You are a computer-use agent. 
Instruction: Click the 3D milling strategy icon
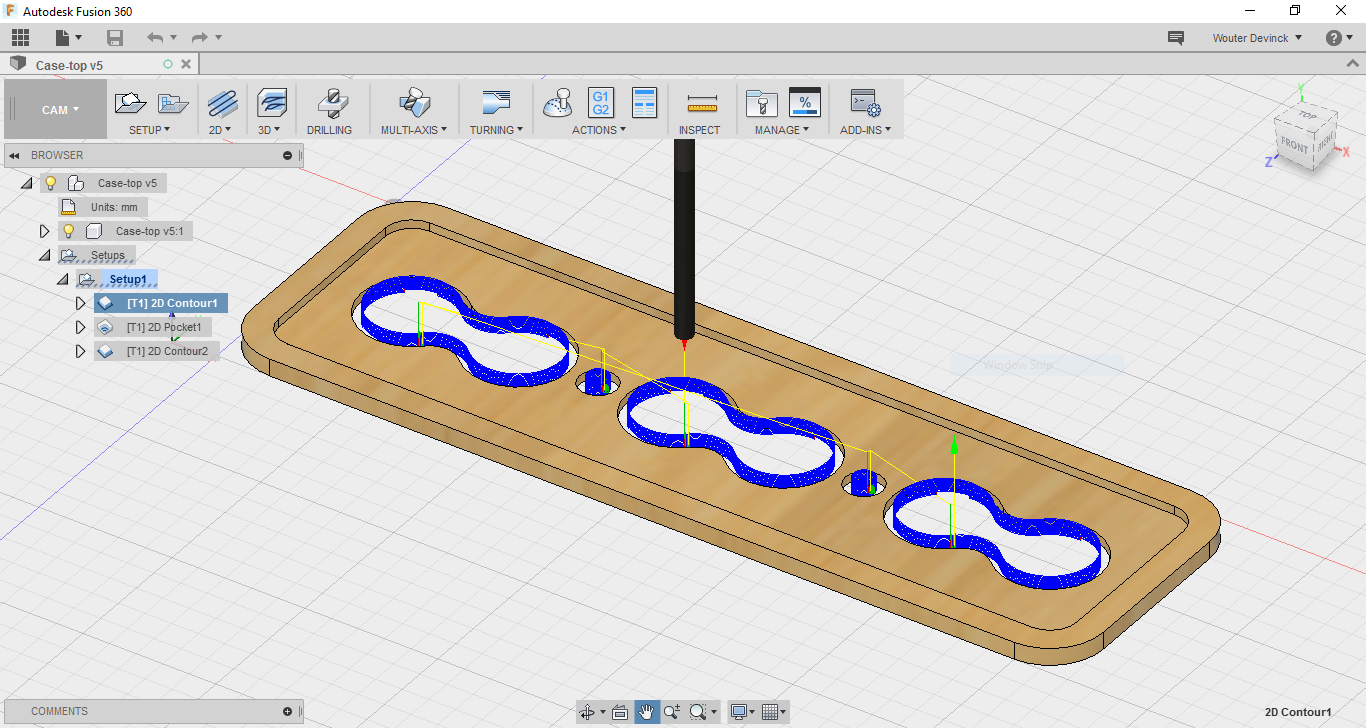coord(271,102)
